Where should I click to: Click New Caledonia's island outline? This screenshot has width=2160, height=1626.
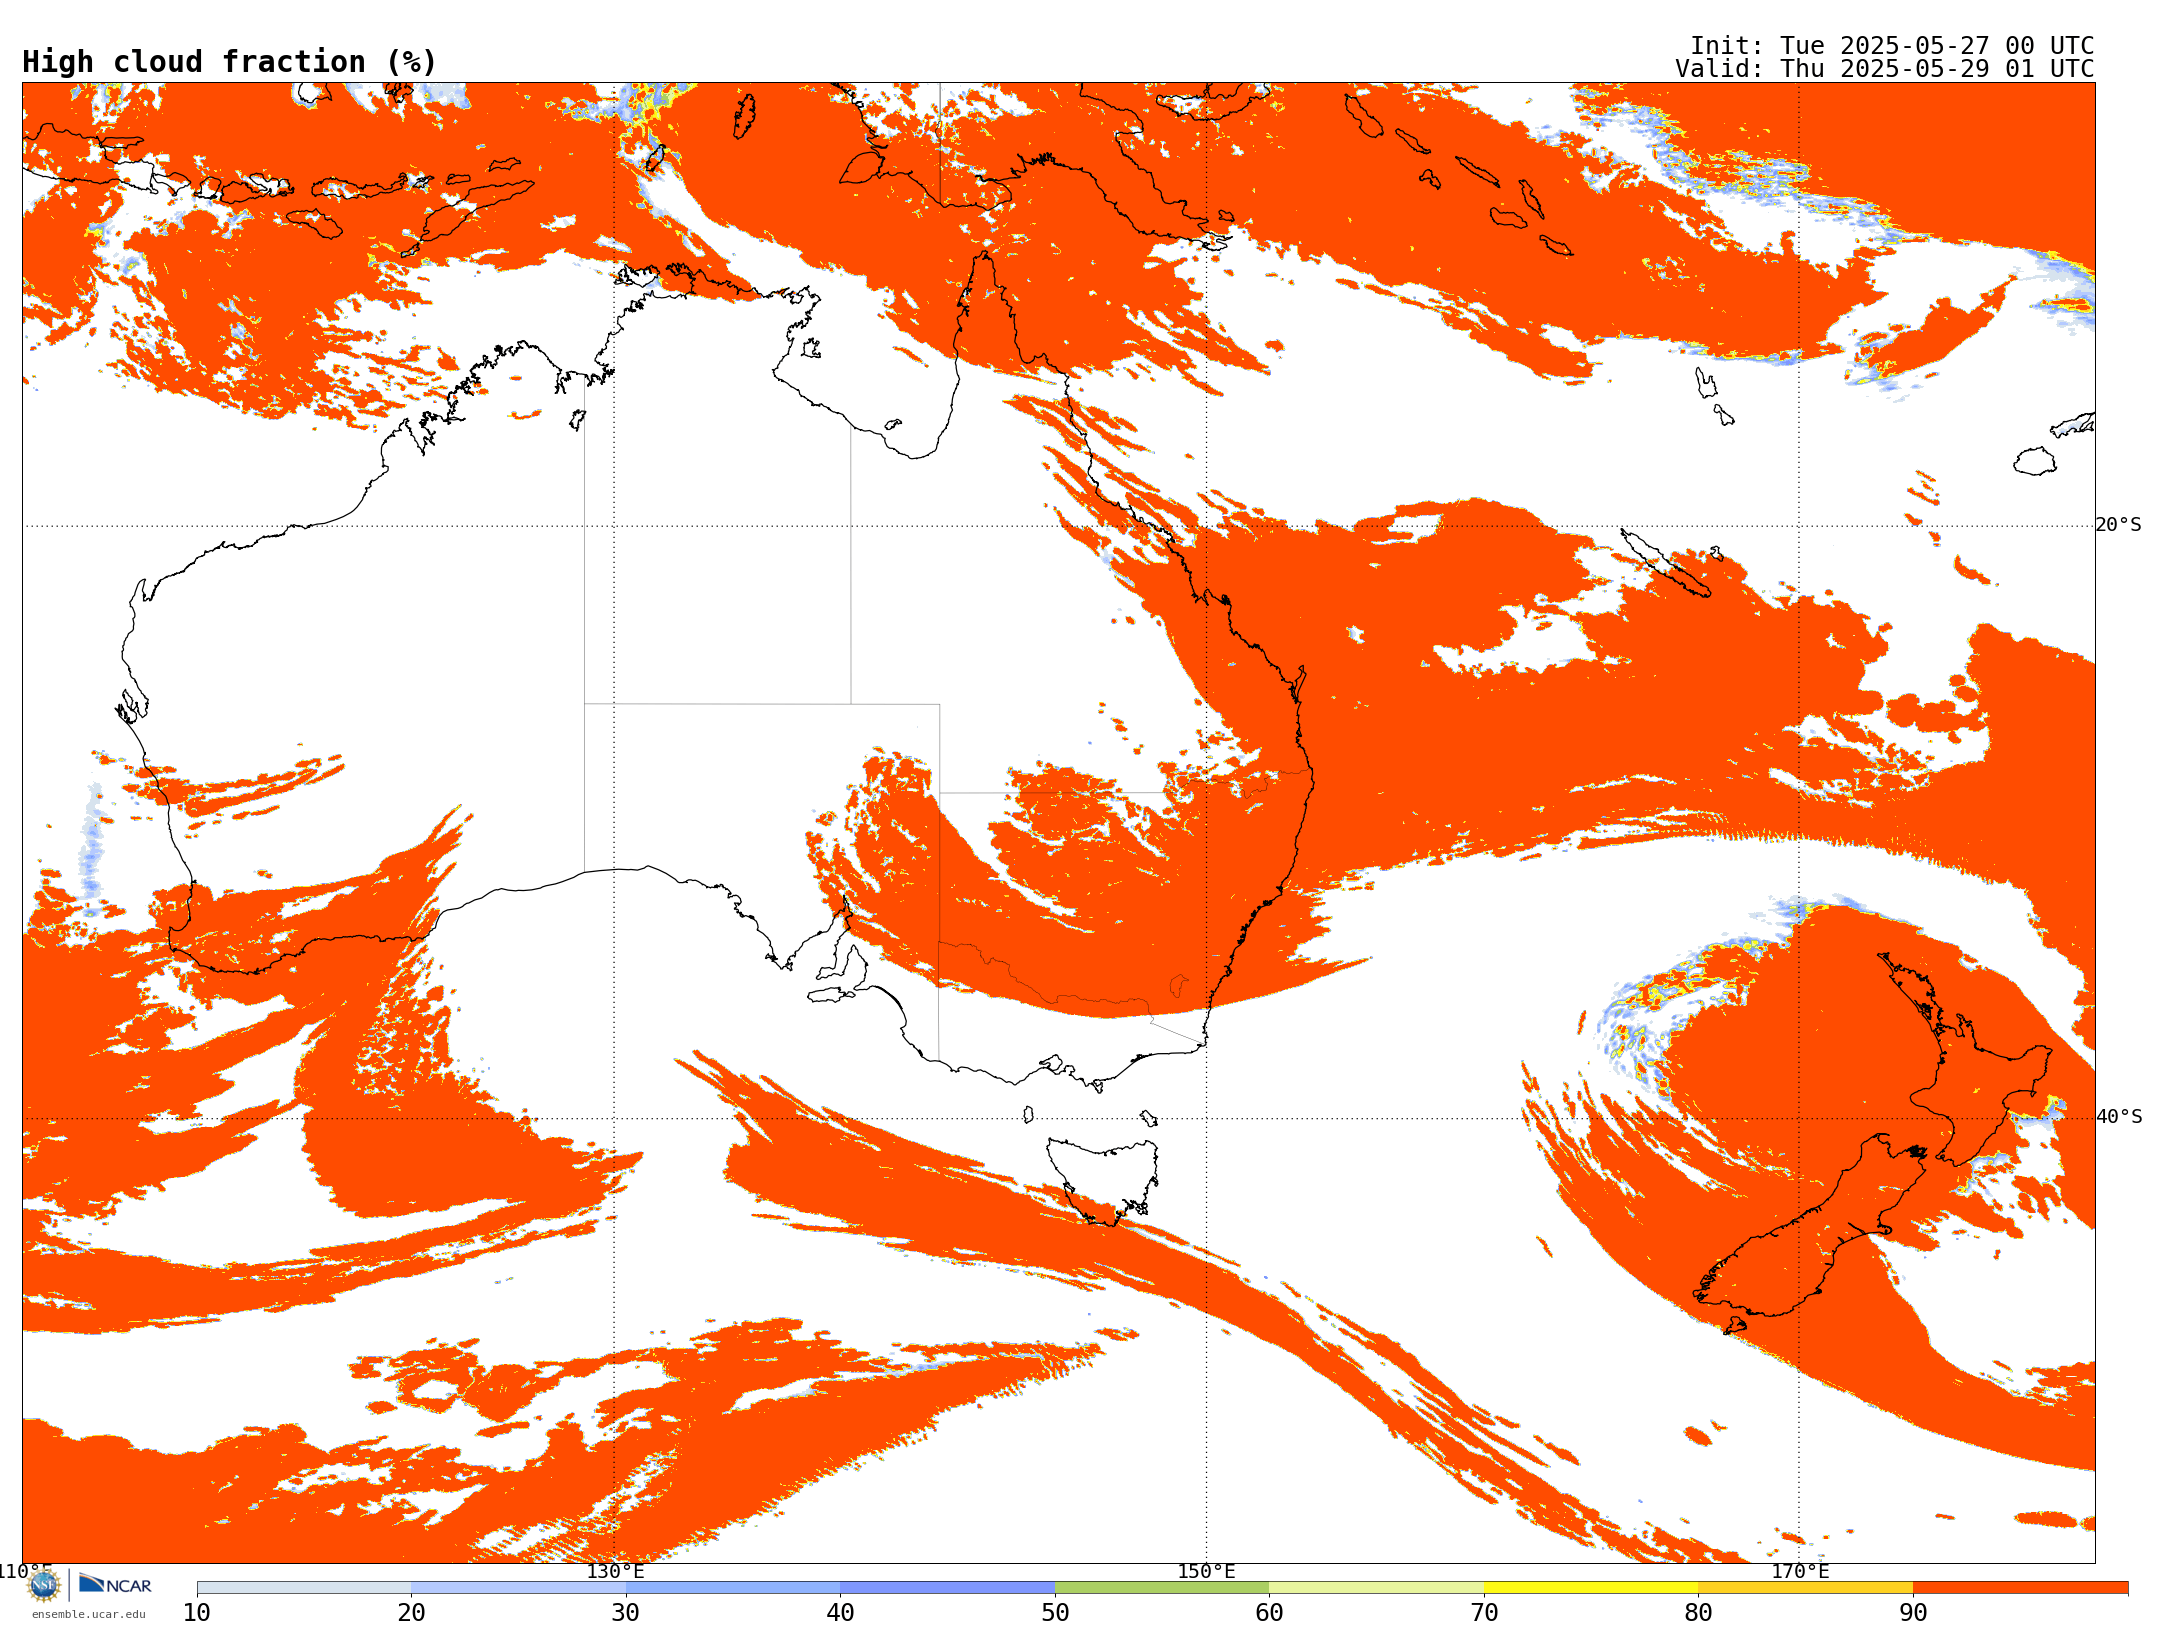click(x=1665, y=563)
